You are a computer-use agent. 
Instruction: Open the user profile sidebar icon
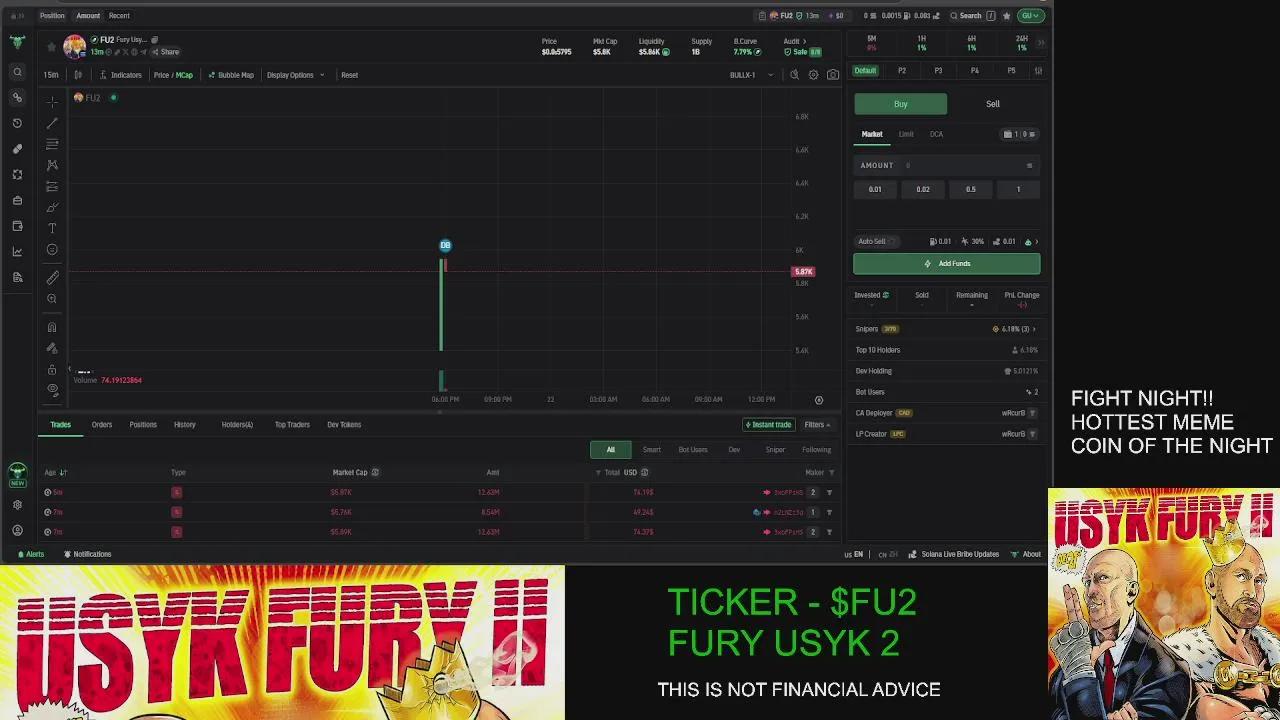(x=17, y=530)
